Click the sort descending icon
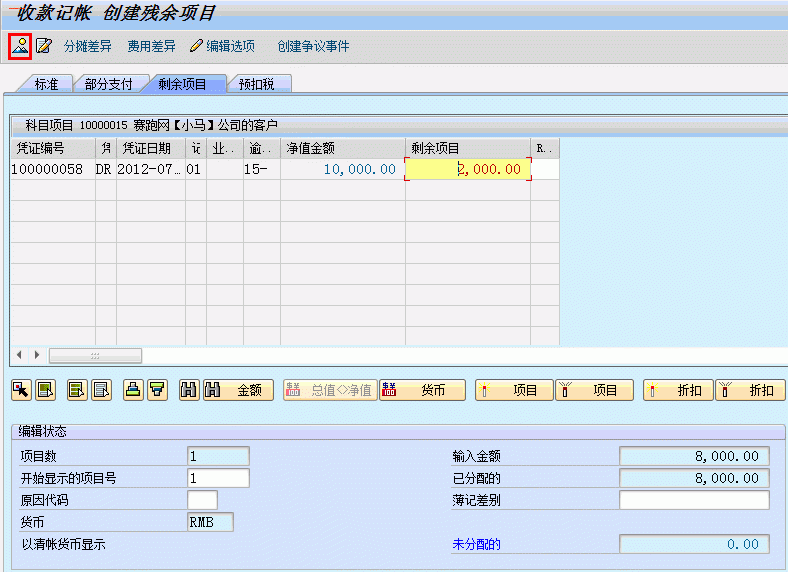 157,390
